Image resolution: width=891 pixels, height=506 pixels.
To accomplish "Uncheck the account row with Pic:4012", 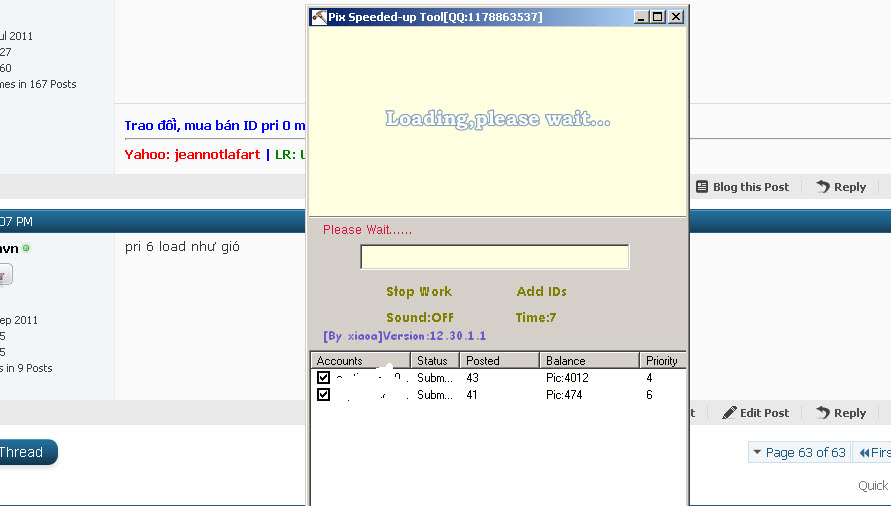I will [x=323, y=378].
